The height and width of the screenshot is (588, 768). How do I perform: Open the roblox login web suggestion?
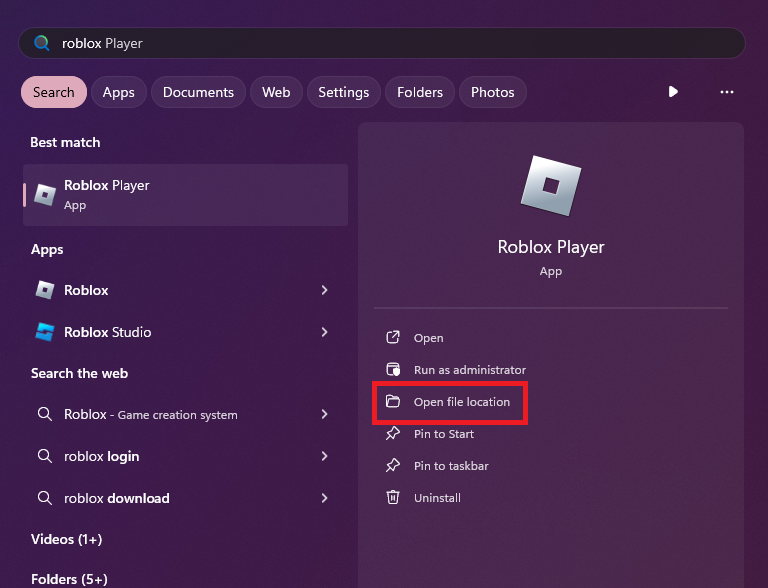(x=186, y=456)
